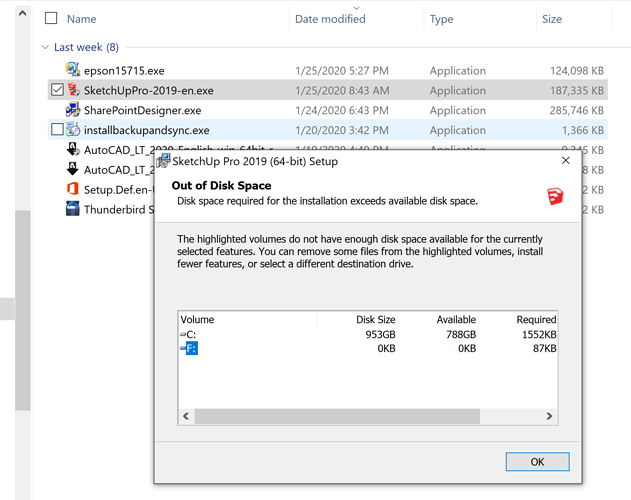Screen dimensions: 631x500
Task: Click the 285,746 KB size cell
Action: tap(577, 110)
